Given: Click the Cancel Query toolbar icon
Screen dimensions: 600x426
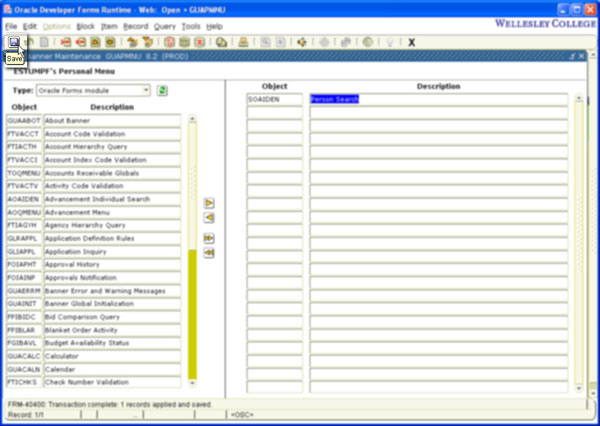Looking at the screenshot, I should [199, 42].
